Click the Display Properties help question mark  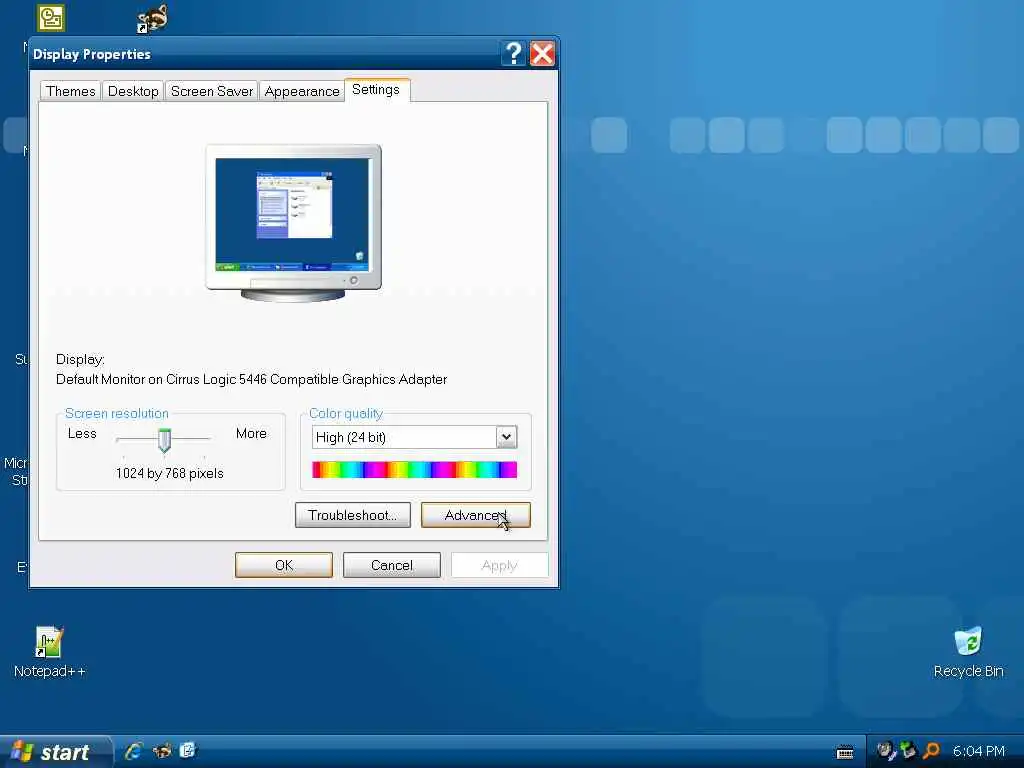513,54
